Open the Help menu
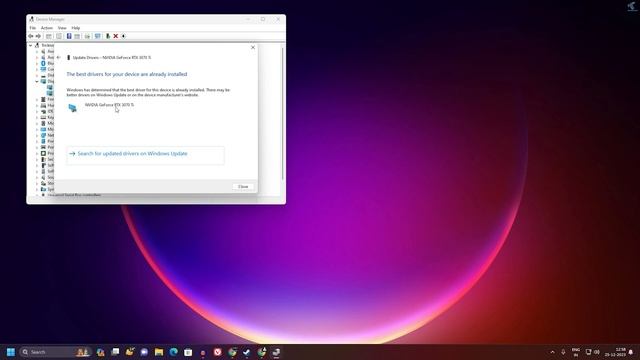The image size is (640, 360). pyautogui.click(x=76, y=28)
